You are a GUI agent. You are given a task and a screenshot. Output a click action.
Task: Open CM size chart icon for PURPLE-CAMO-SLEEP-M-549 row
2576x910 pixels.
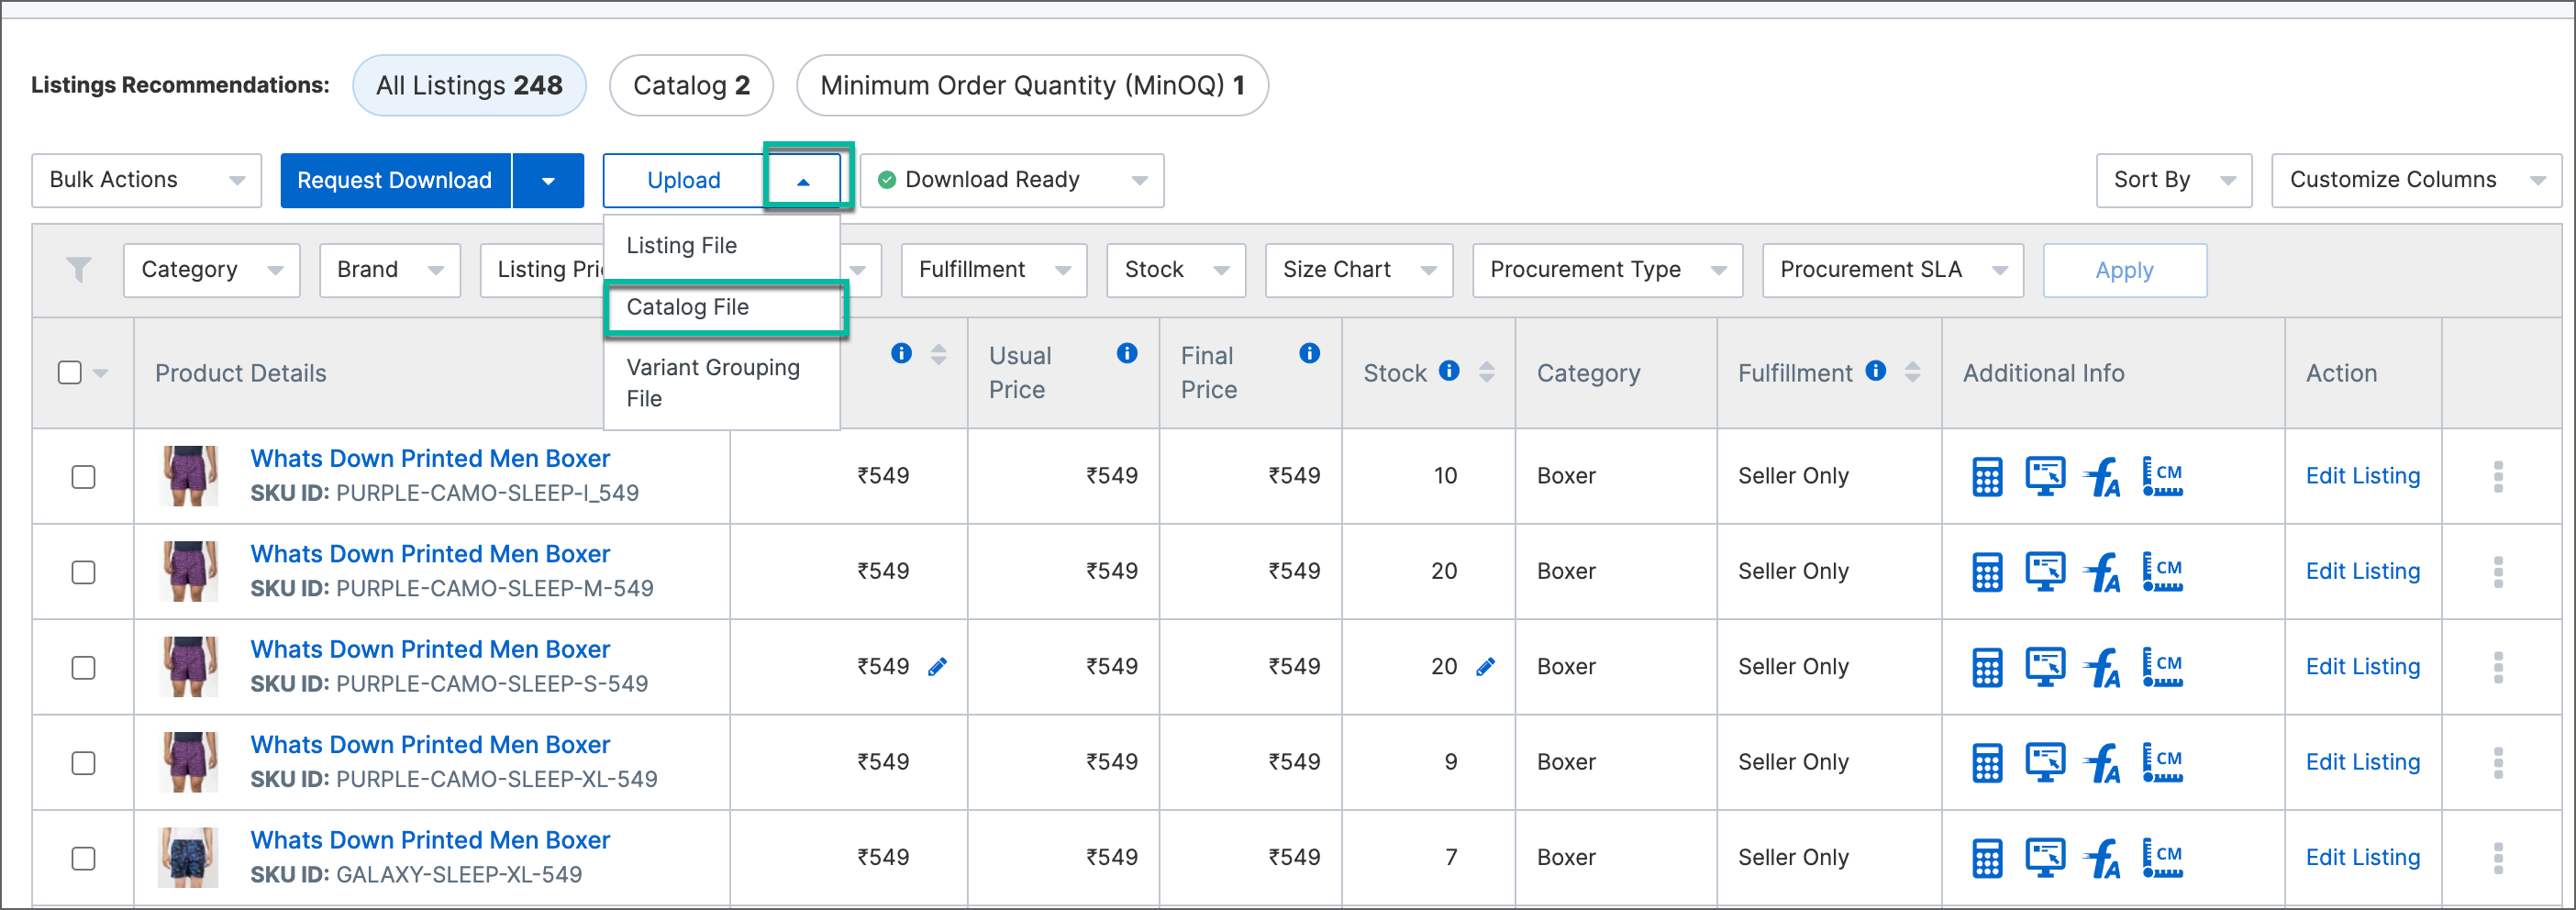[x=2162, y=571]
